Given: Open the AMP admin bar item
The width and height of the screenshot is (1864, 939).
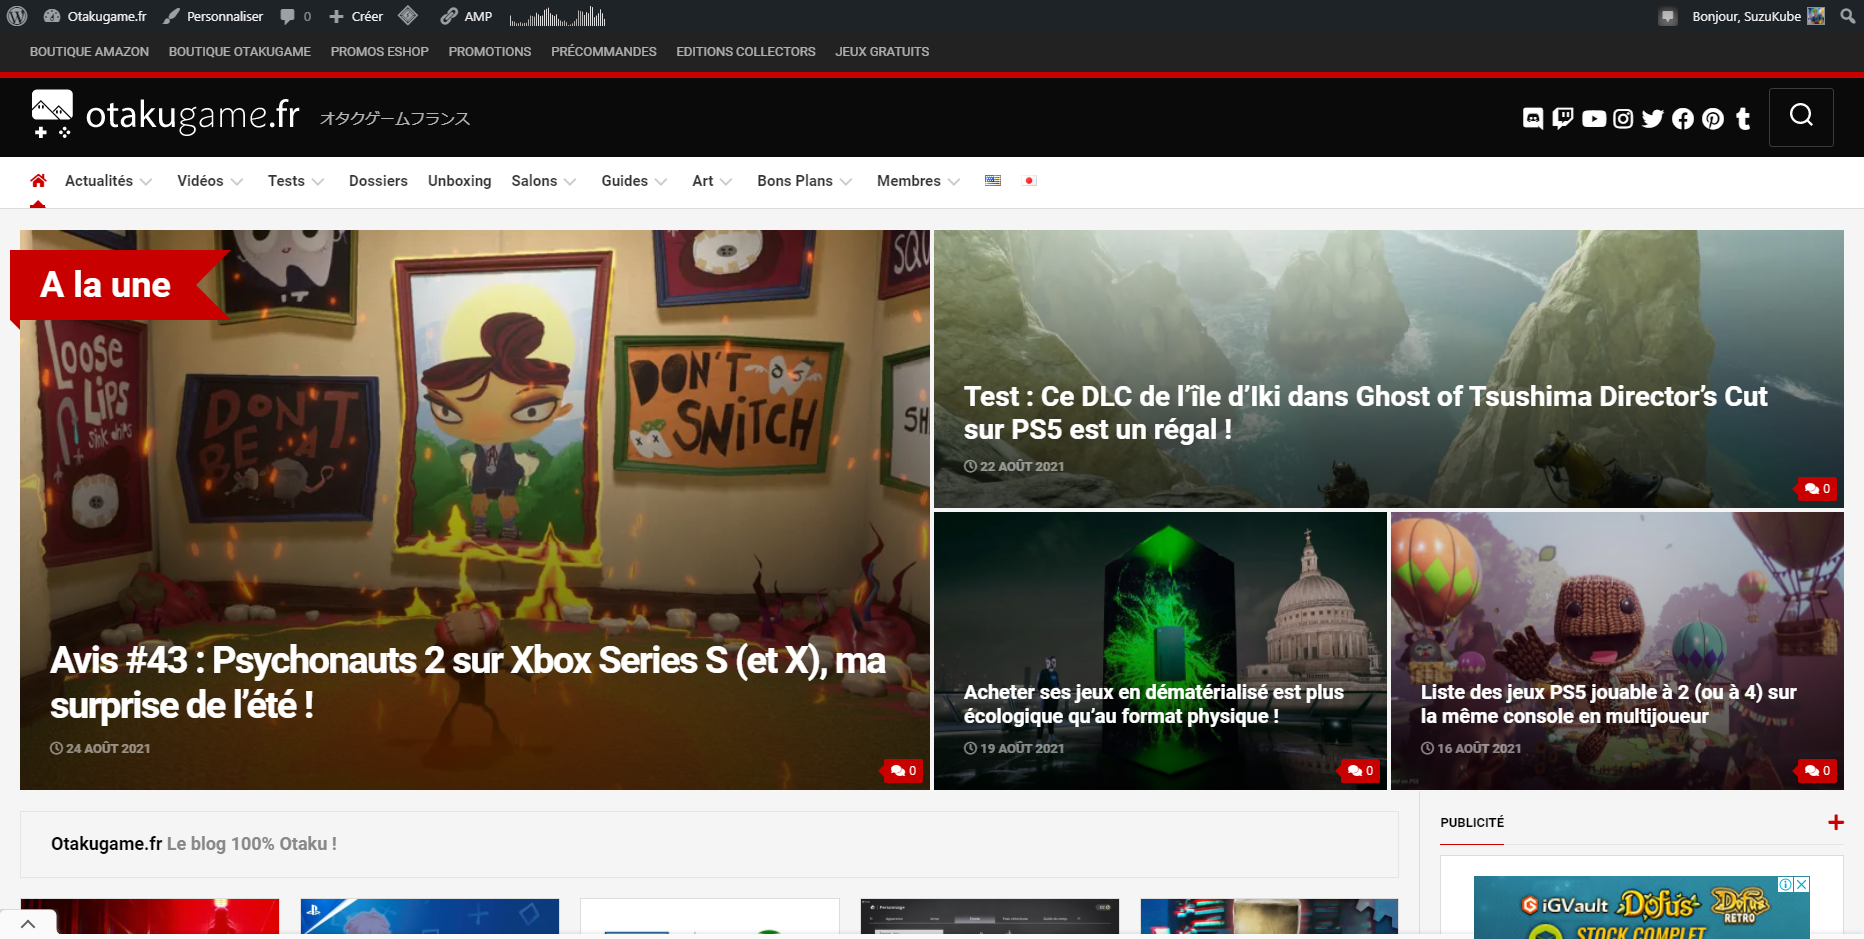Looking at the screenshot, I should (x=466, y=16).
